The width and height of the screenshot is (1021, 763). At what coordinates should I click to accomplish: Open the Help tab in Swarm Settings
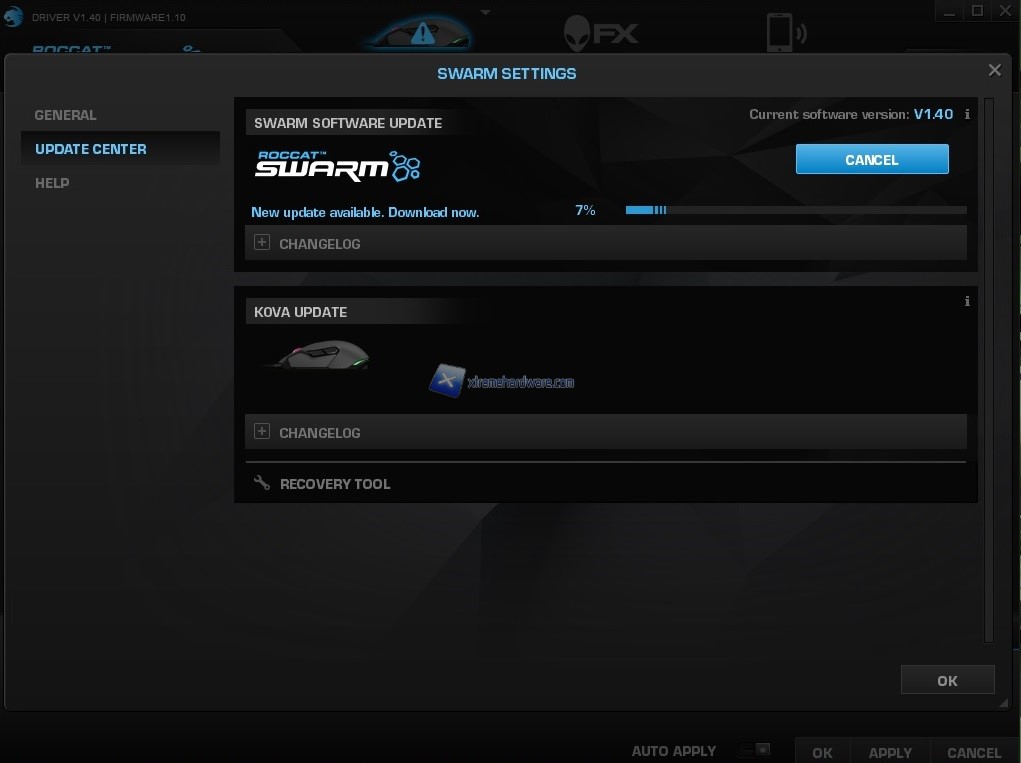(x=52, y=183)
